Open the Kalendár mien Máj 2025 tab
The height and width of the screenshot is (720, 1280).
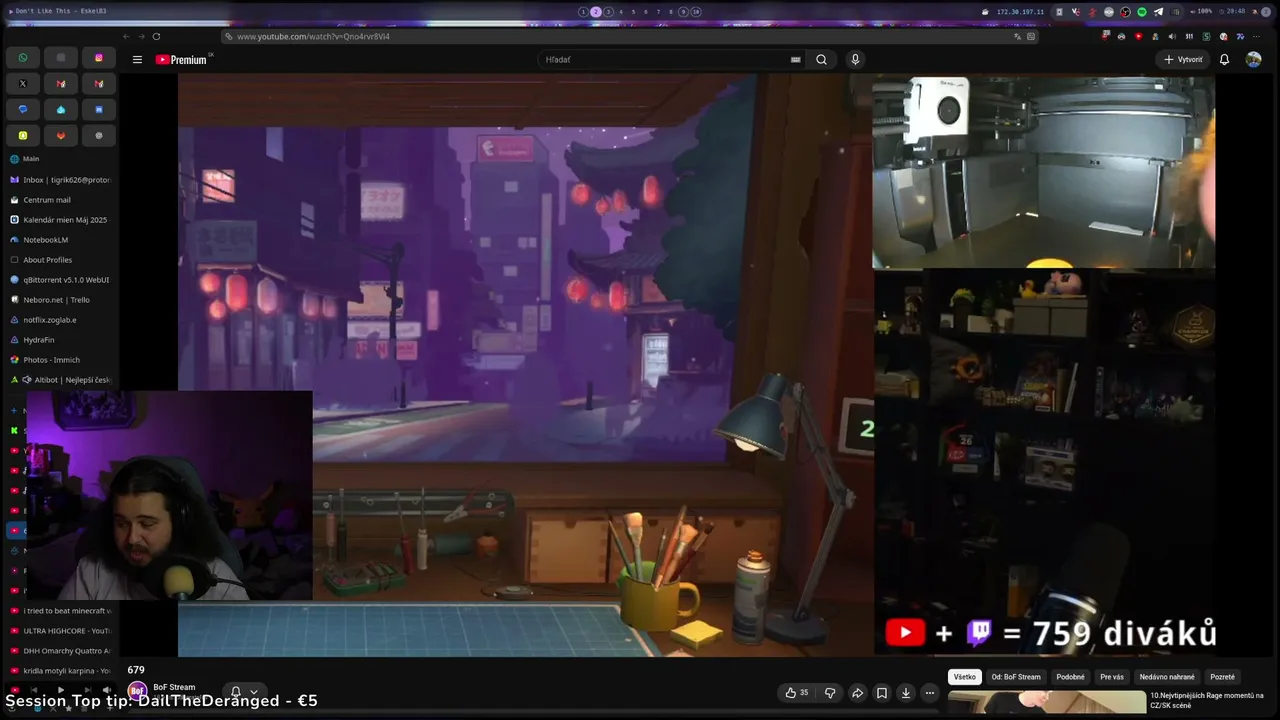tap(61, 220)
